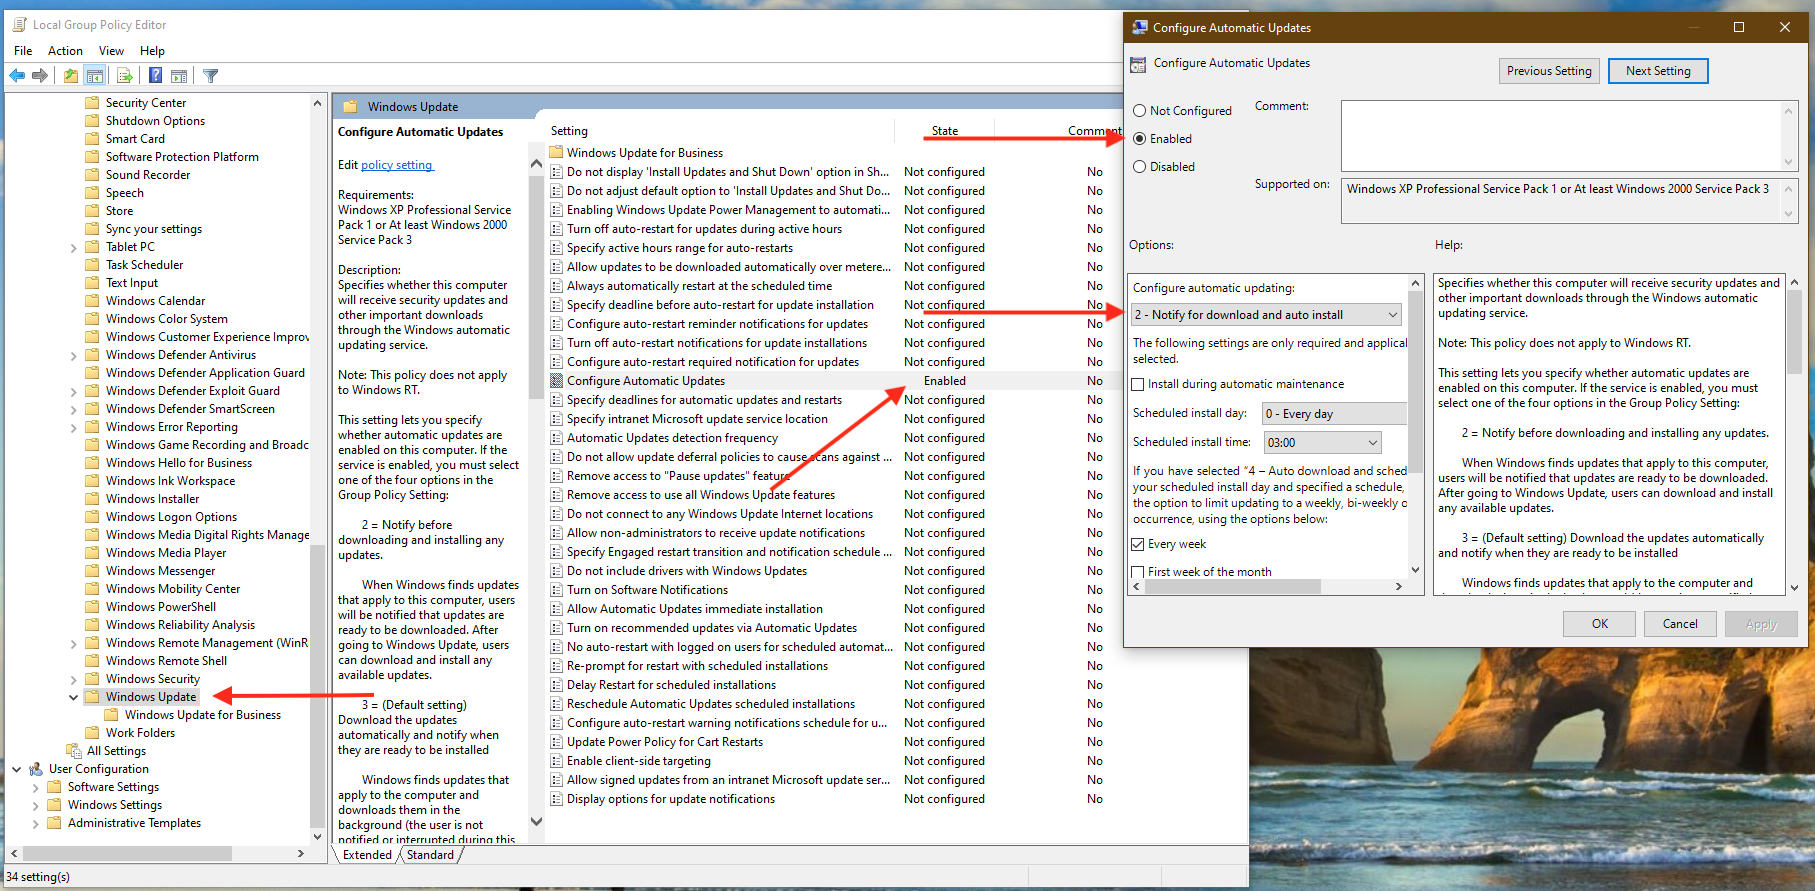Click the All Settings icon in tree

point(74,751)
